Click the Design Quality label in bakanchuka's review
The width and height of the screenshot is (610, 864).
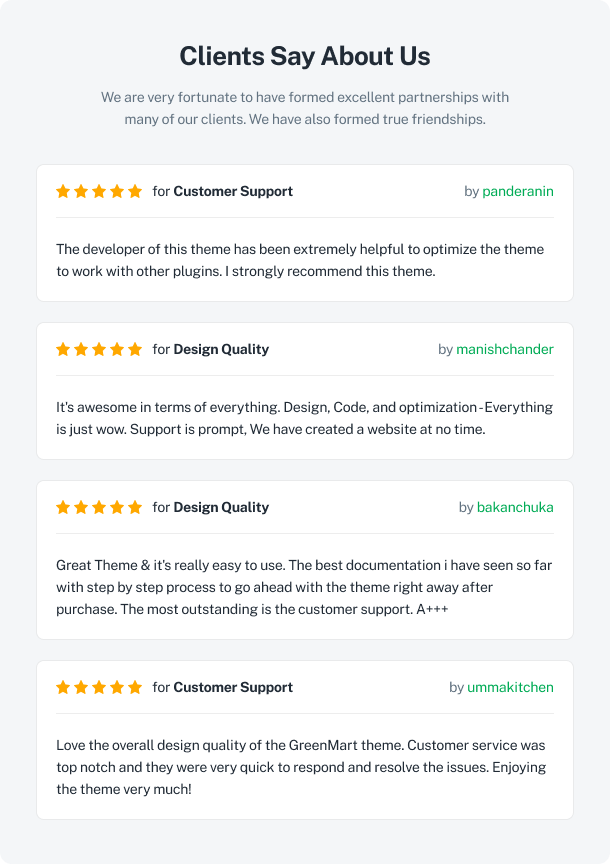click(x=221, y=507)
